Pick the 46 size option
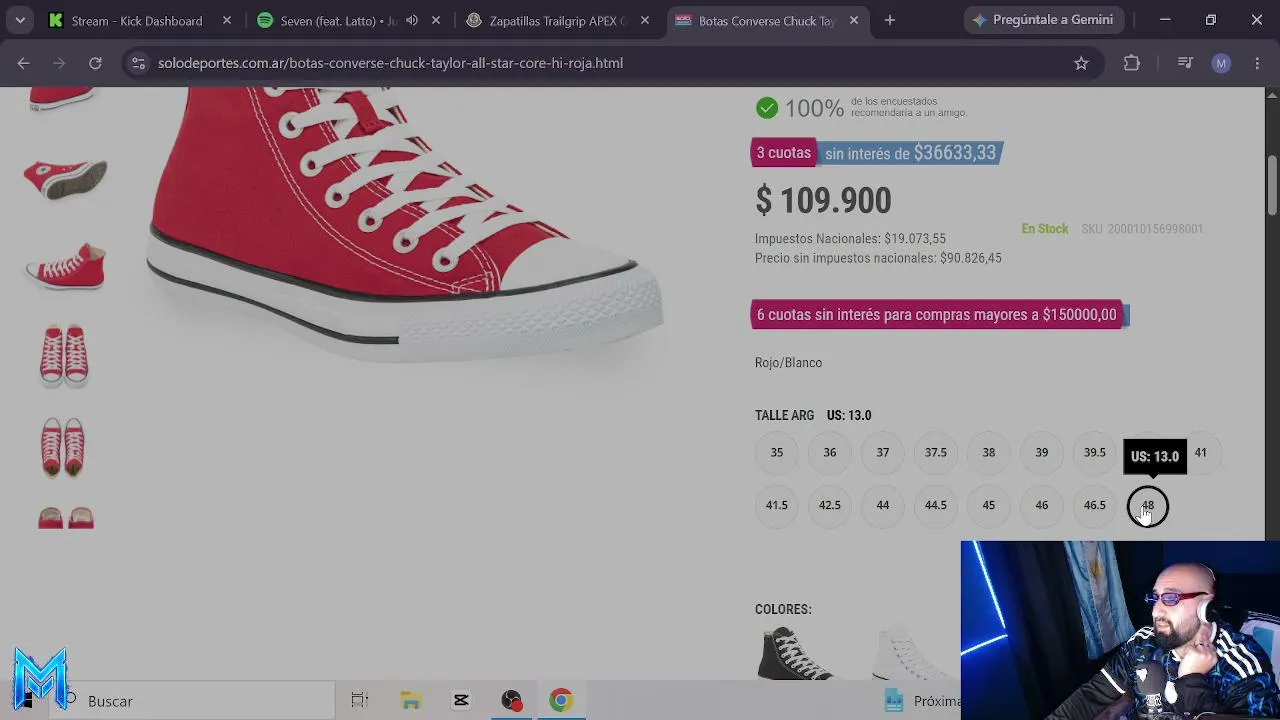This screenshot has width=1280, height=720. click(1042, 506)
